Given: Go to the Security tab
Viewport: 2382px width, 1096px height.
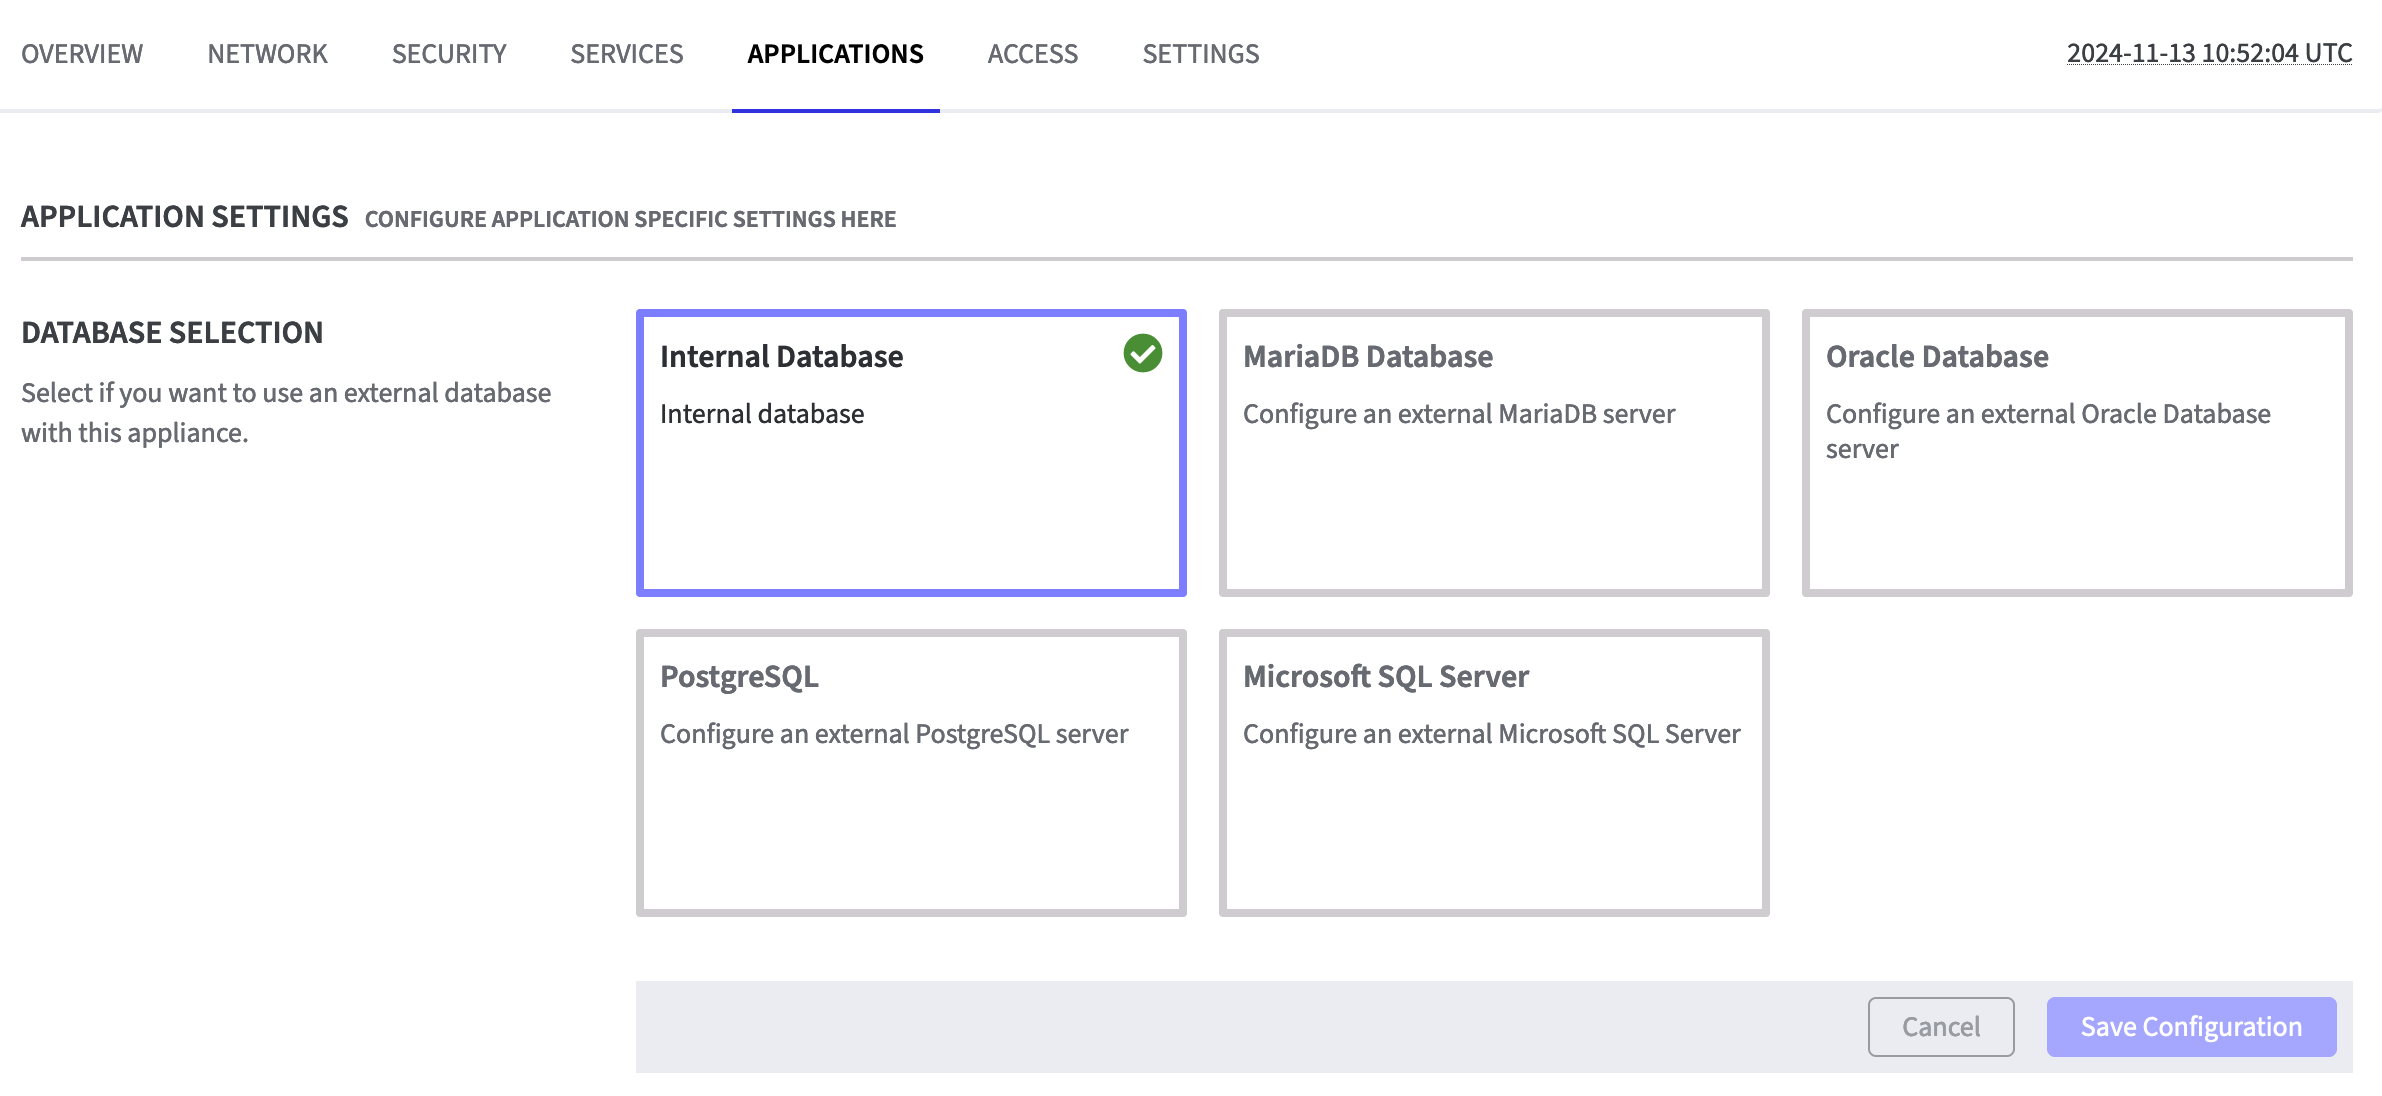Looking at the screenshot, I should tap(449, 54).
